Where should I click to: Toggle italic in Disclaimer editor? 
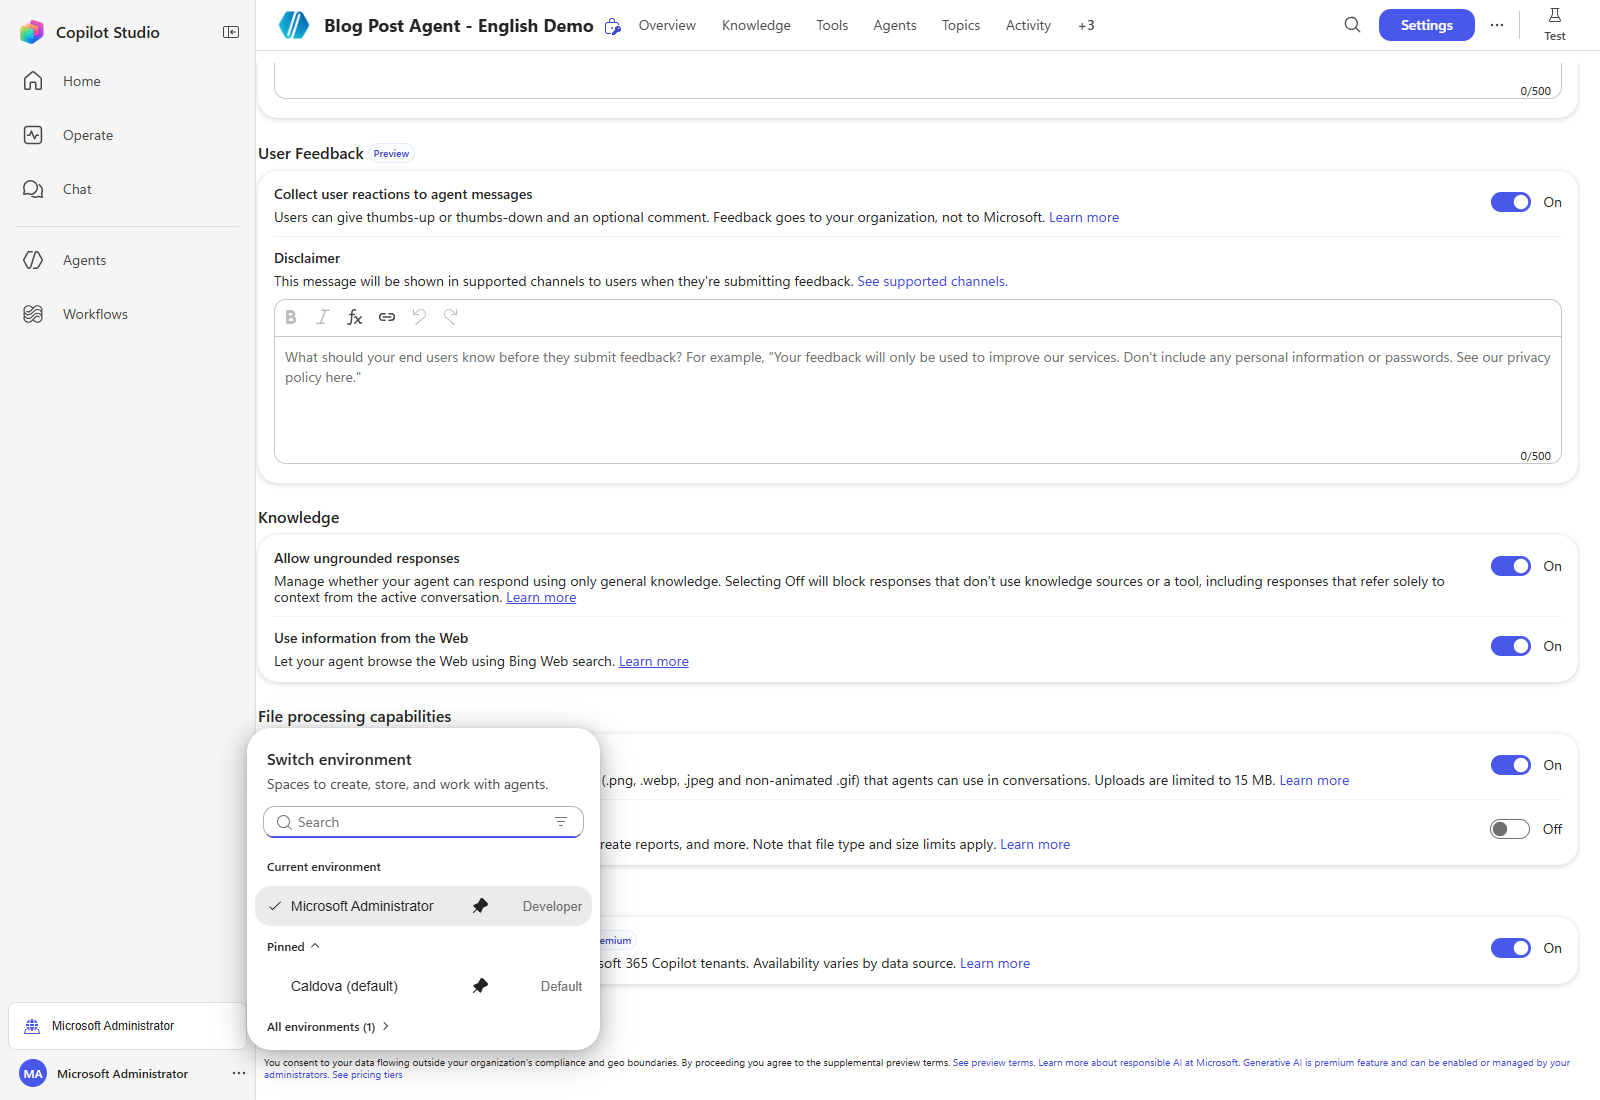323,317
